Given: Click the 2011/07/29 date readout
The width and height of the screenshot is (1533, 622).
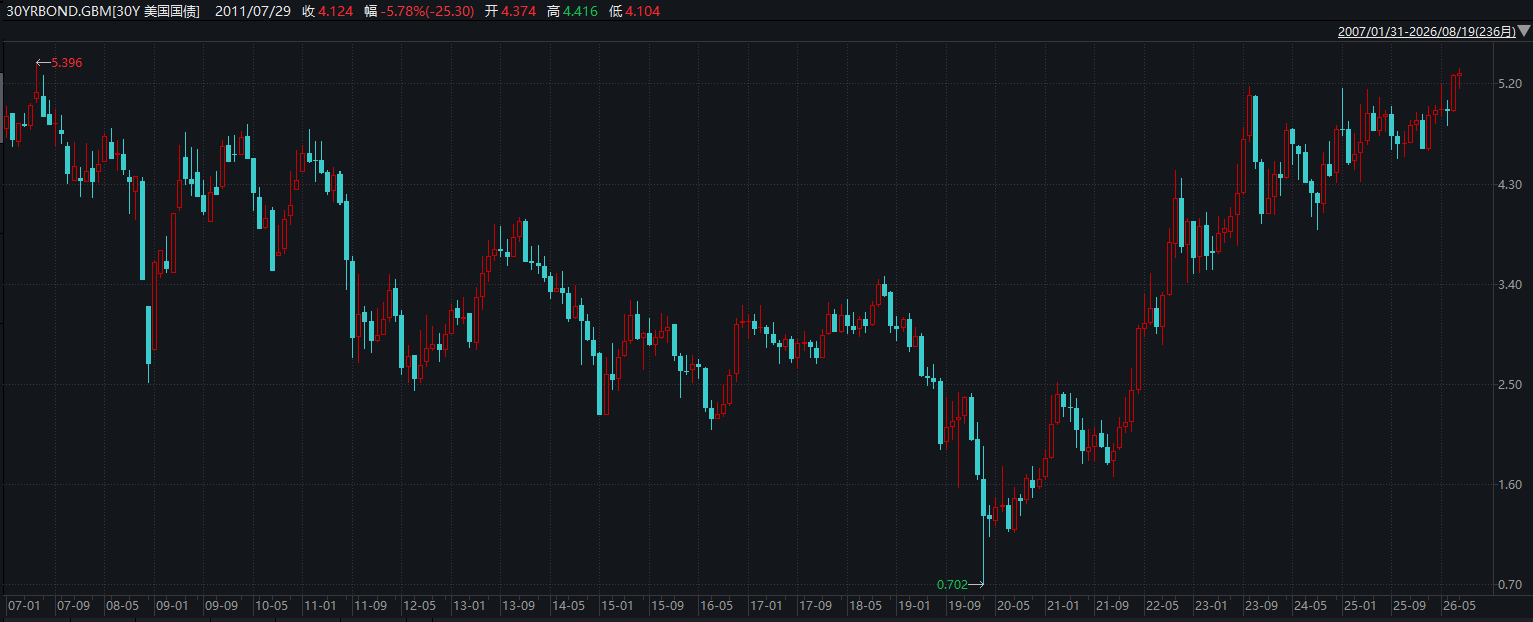Looking at the screenshot, I should 253,11.
